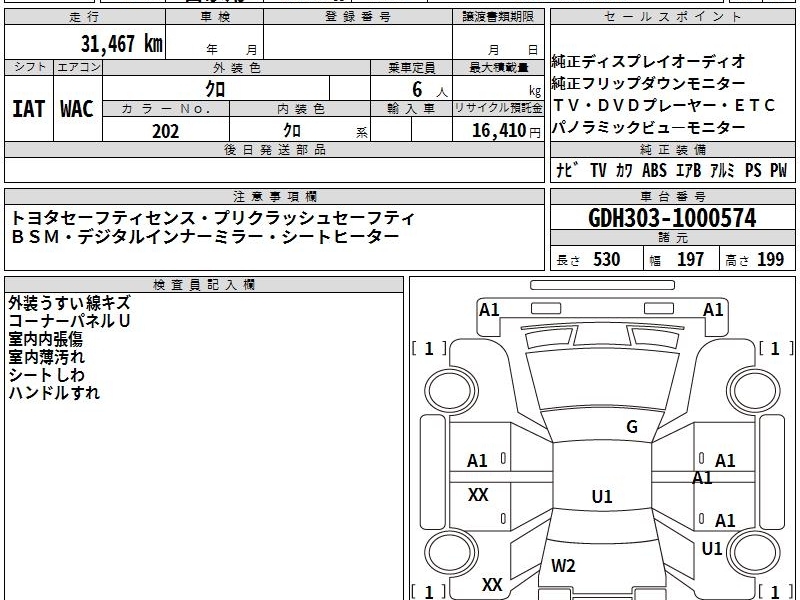
Task: Click the カラーNo. header
Action: click(x=166, y=109)
